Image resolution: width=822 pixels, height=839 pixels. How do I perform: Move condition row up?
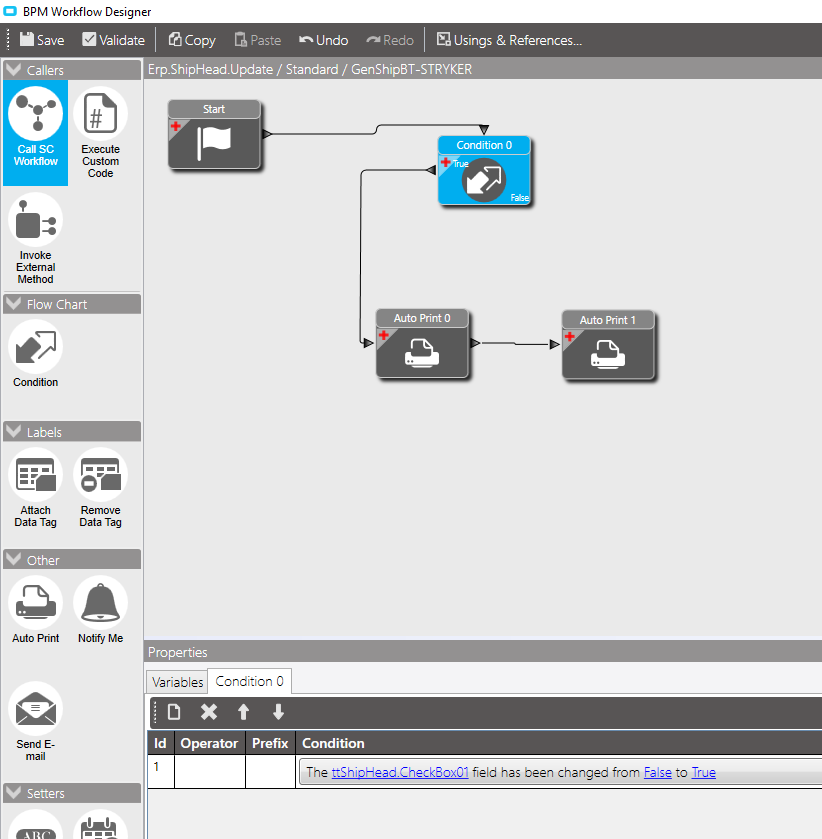click(x=243, y=712)
